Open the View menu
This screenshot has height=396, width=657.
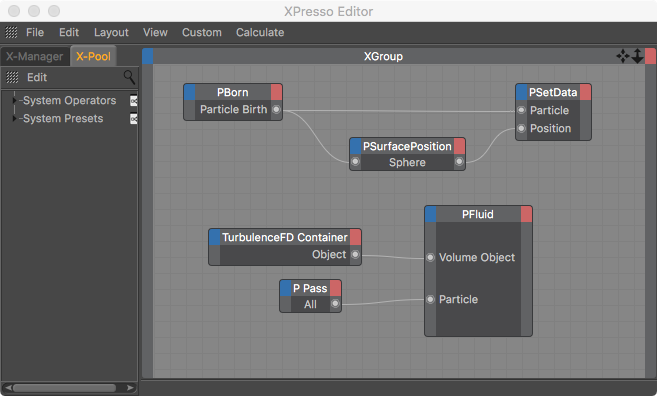tap(155, 32)
